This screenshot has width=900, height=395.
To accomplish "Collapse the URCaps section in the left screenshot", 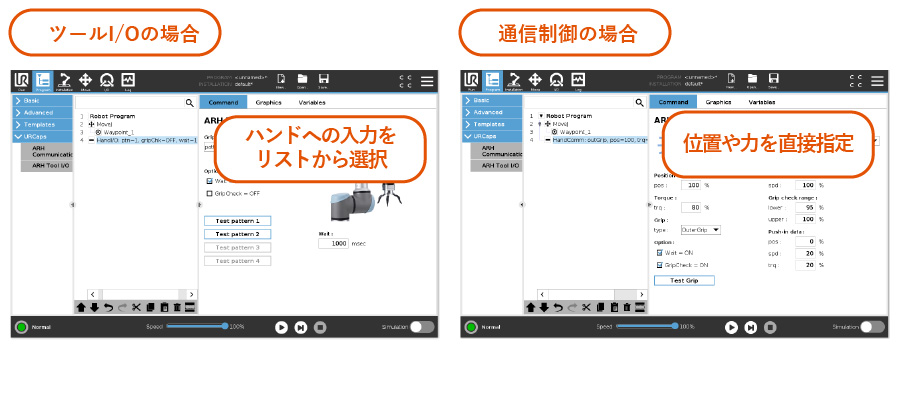I will [43, 137].
